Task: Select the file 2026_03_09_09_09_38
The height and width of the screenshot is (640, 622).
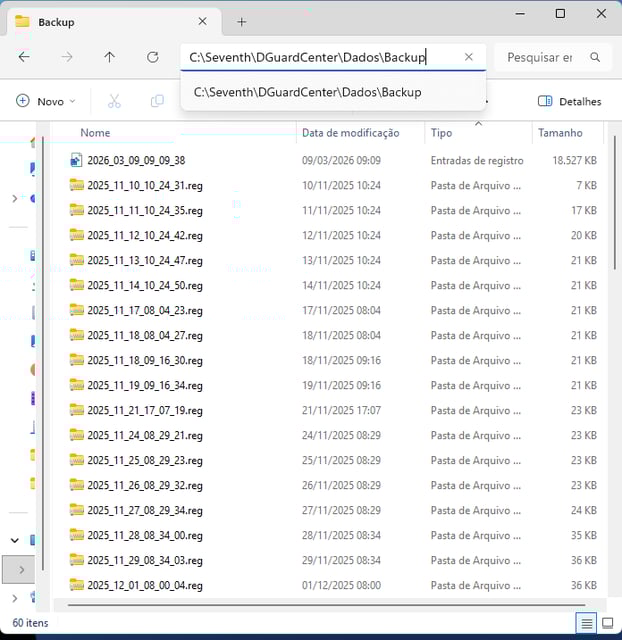Action: [135, 160]
